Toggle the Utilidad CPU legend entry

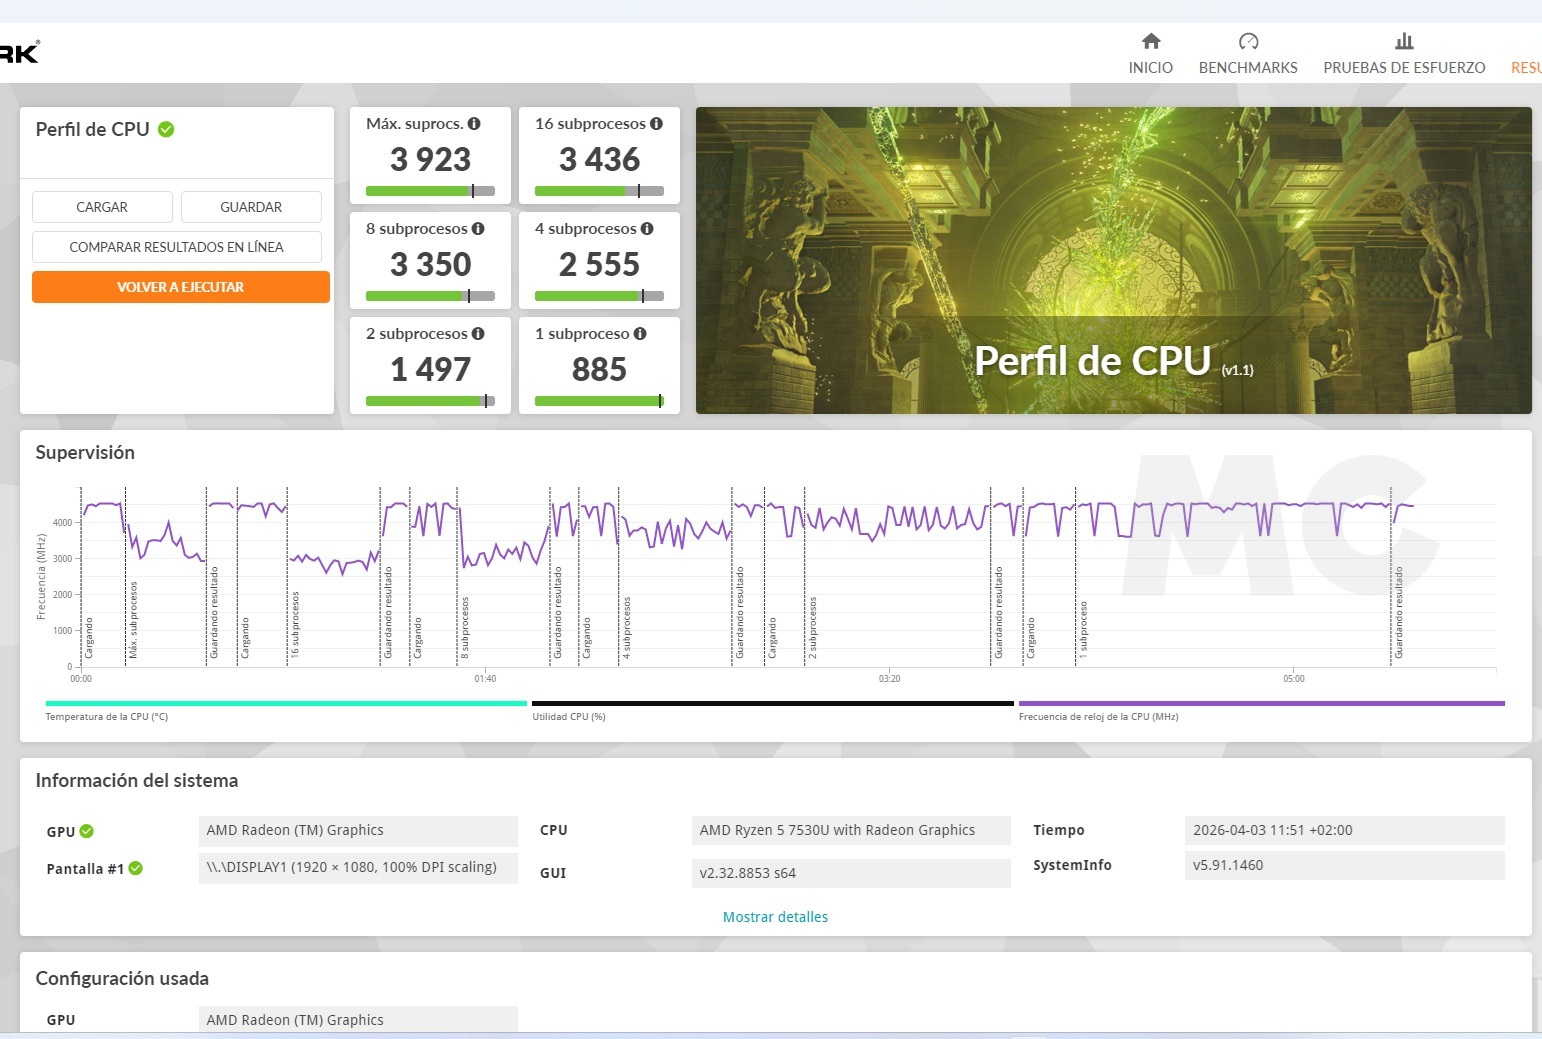(571, 716)
